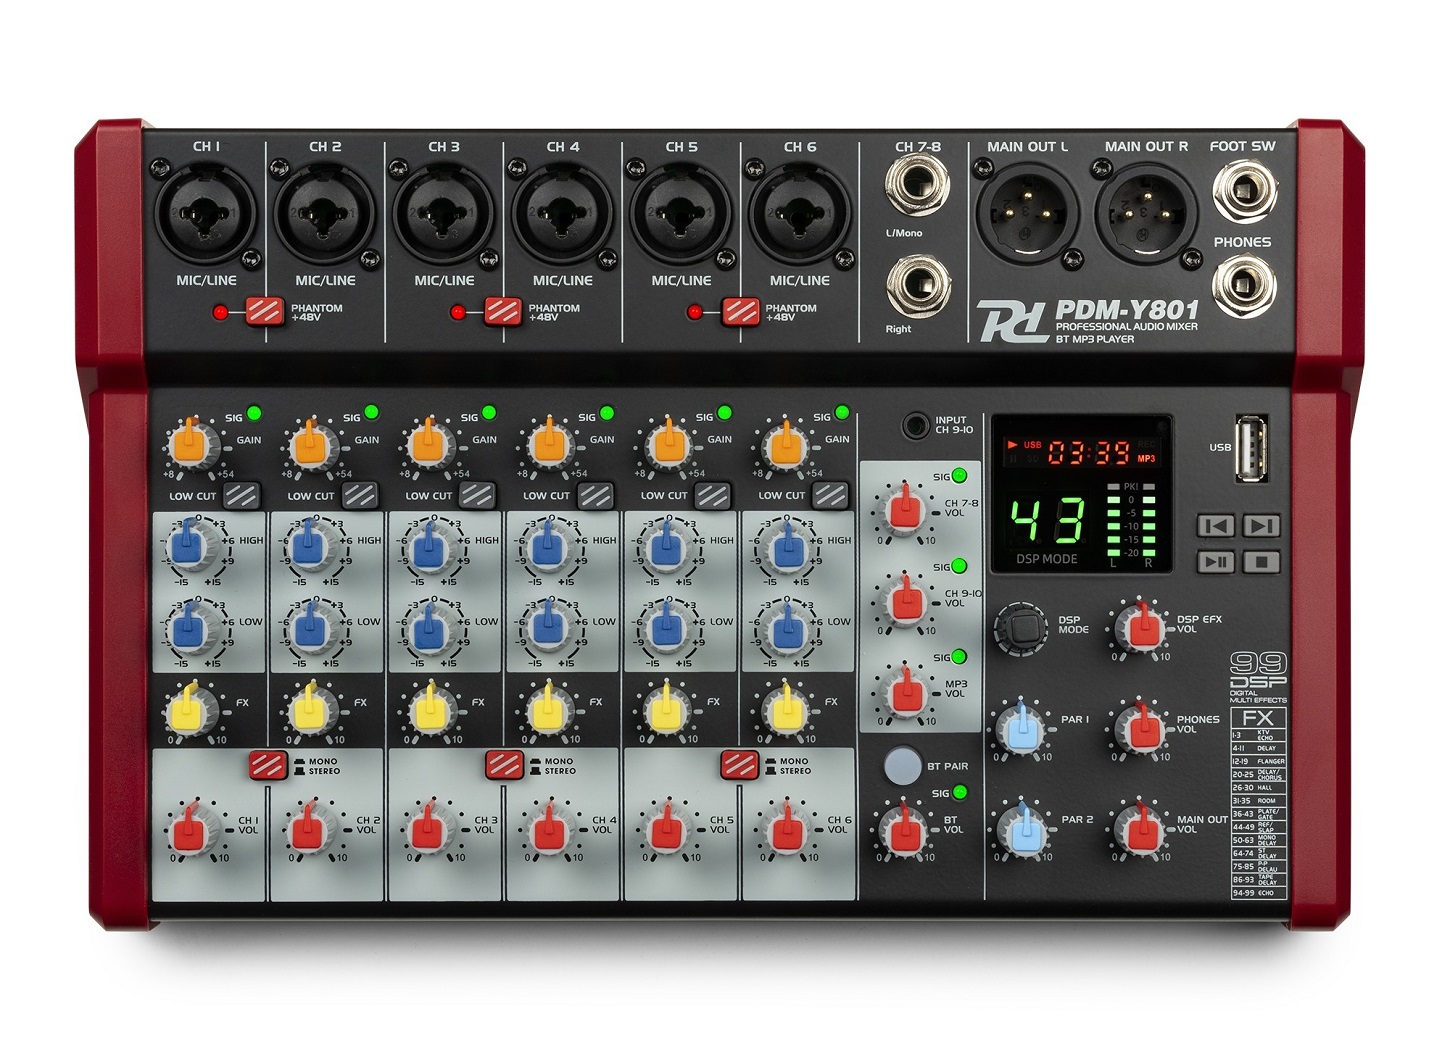Click the CH 3 blue HIGH EQ knob

[x=427, y=547]
